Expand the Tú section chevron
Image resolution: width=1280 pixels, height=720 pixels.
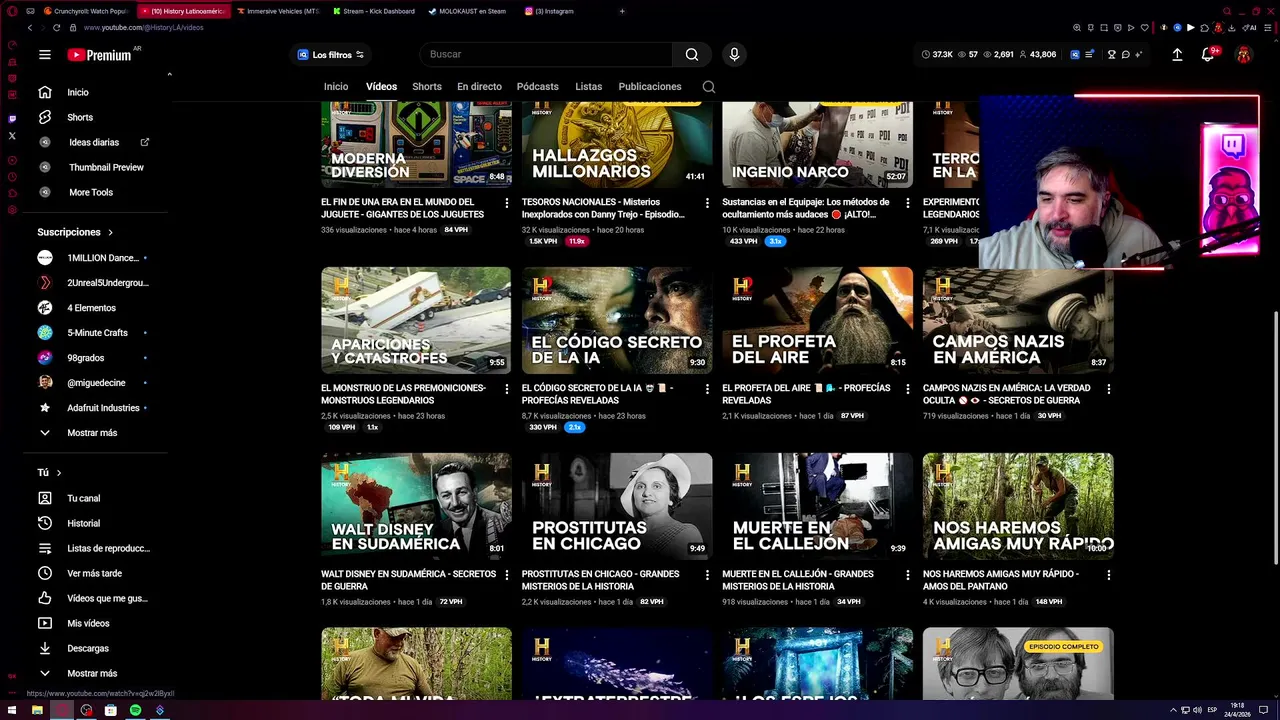click(x=59, y=473)
